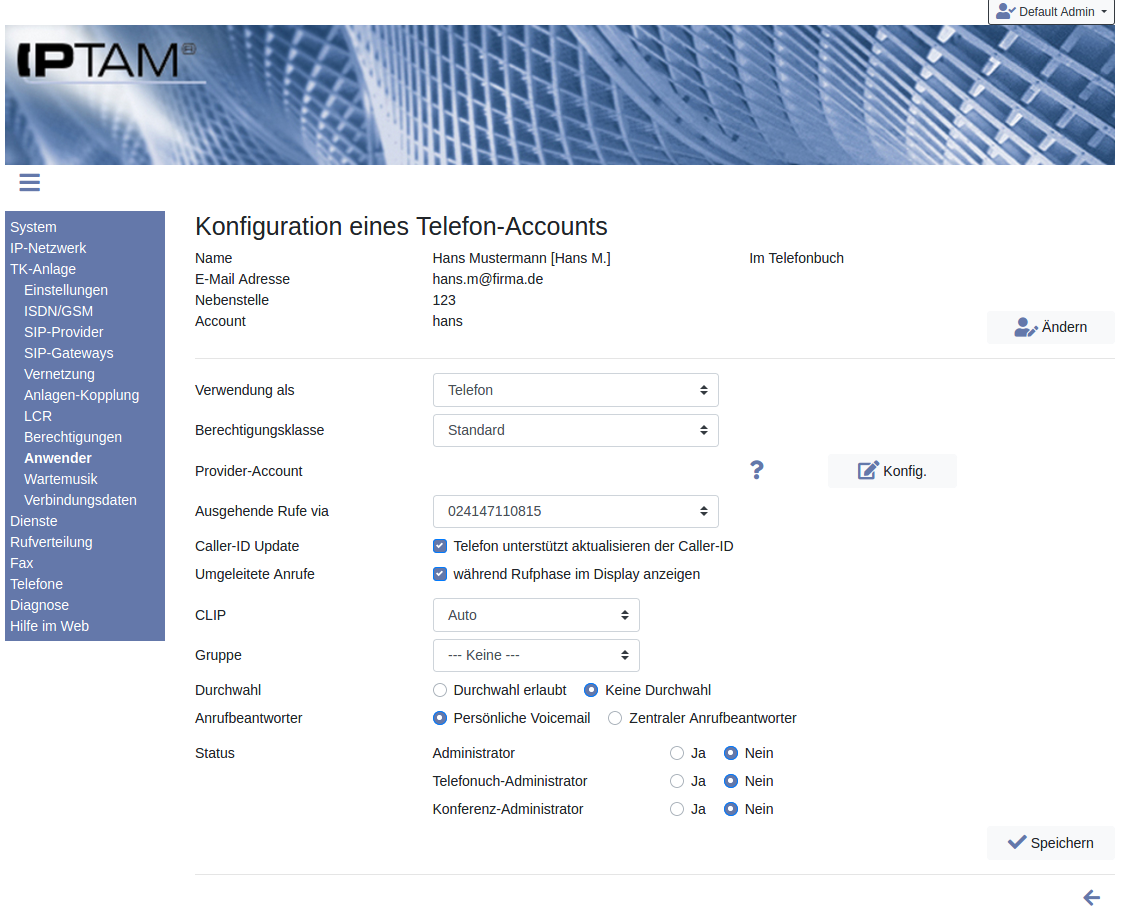Click the Ändern user edit button
This screenshot has width=1127, height=920.
coord(1050,327)
